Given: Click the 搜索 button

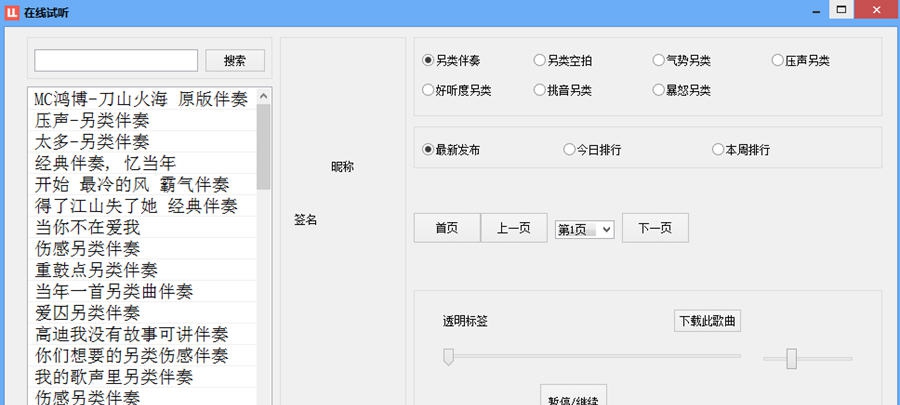Looking at the screenshot, I should 235,60.
